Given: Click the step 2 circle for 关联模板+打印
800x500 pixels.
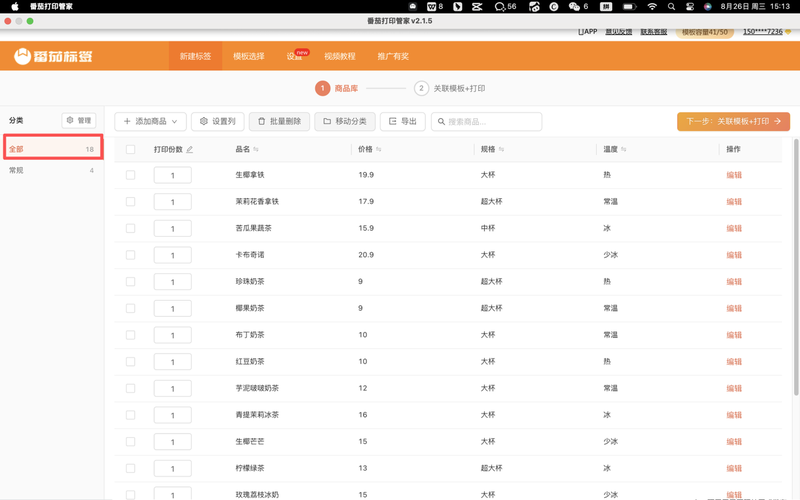Looking at the screenshot, I should [421, 88].
